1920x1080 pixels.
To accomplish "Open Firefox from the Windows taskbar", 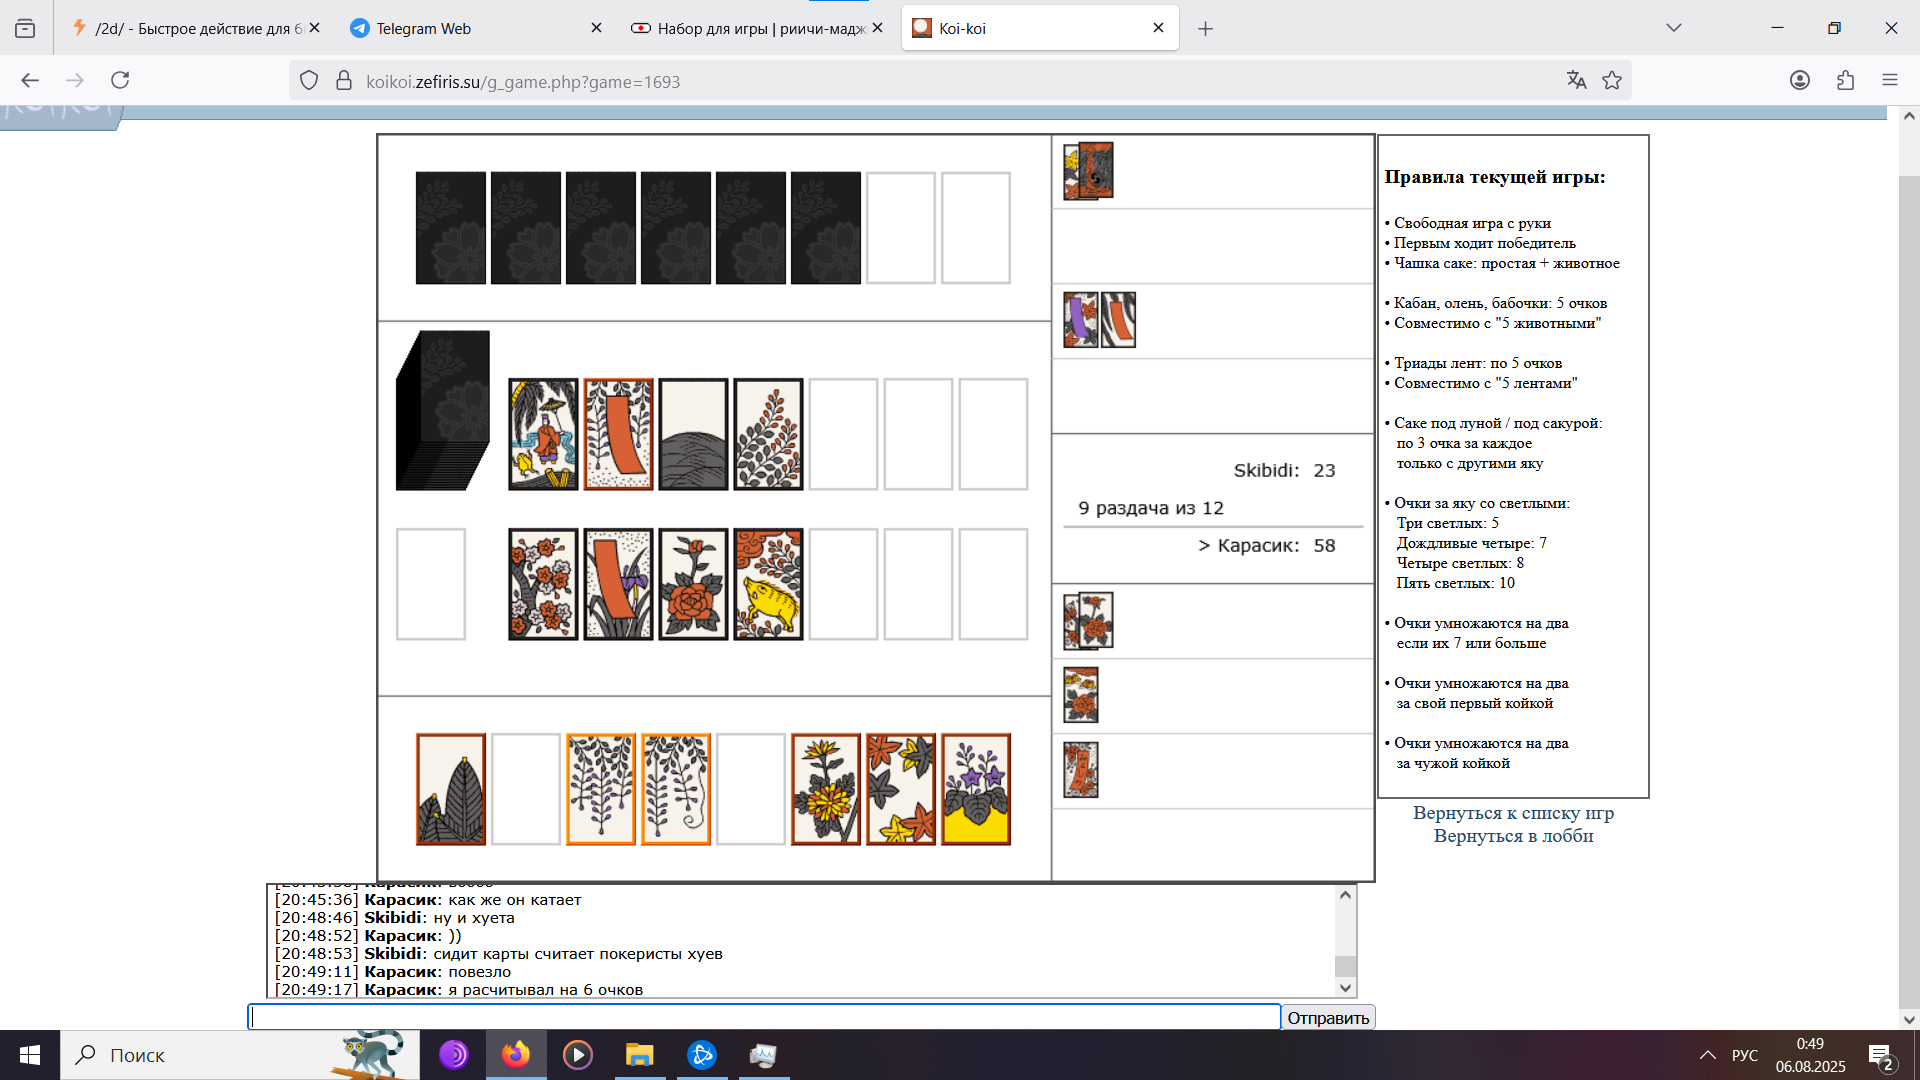I will (x=516, y=1055).
